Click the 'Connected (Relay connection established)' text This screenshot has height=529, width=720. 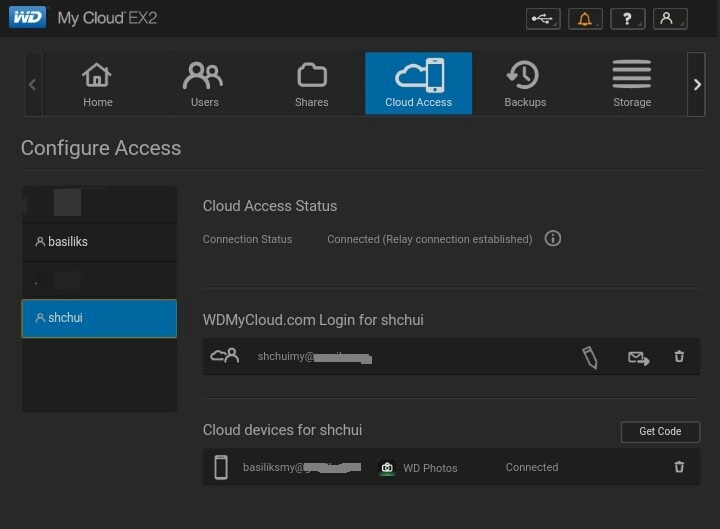(x=429, y=239)
